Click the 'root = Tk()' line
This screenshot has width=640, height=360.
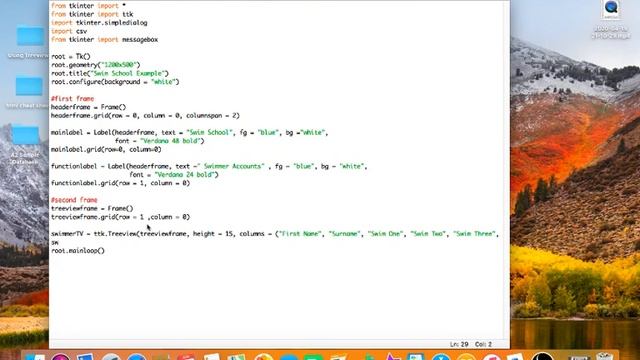tap(71, 56)
